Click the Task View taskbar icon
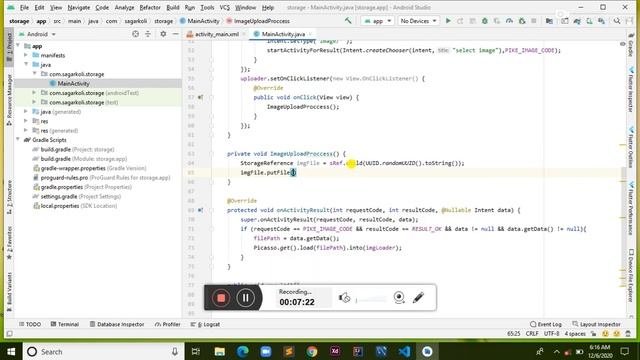Viewport: 640px width, 360px height. [196, 351]
